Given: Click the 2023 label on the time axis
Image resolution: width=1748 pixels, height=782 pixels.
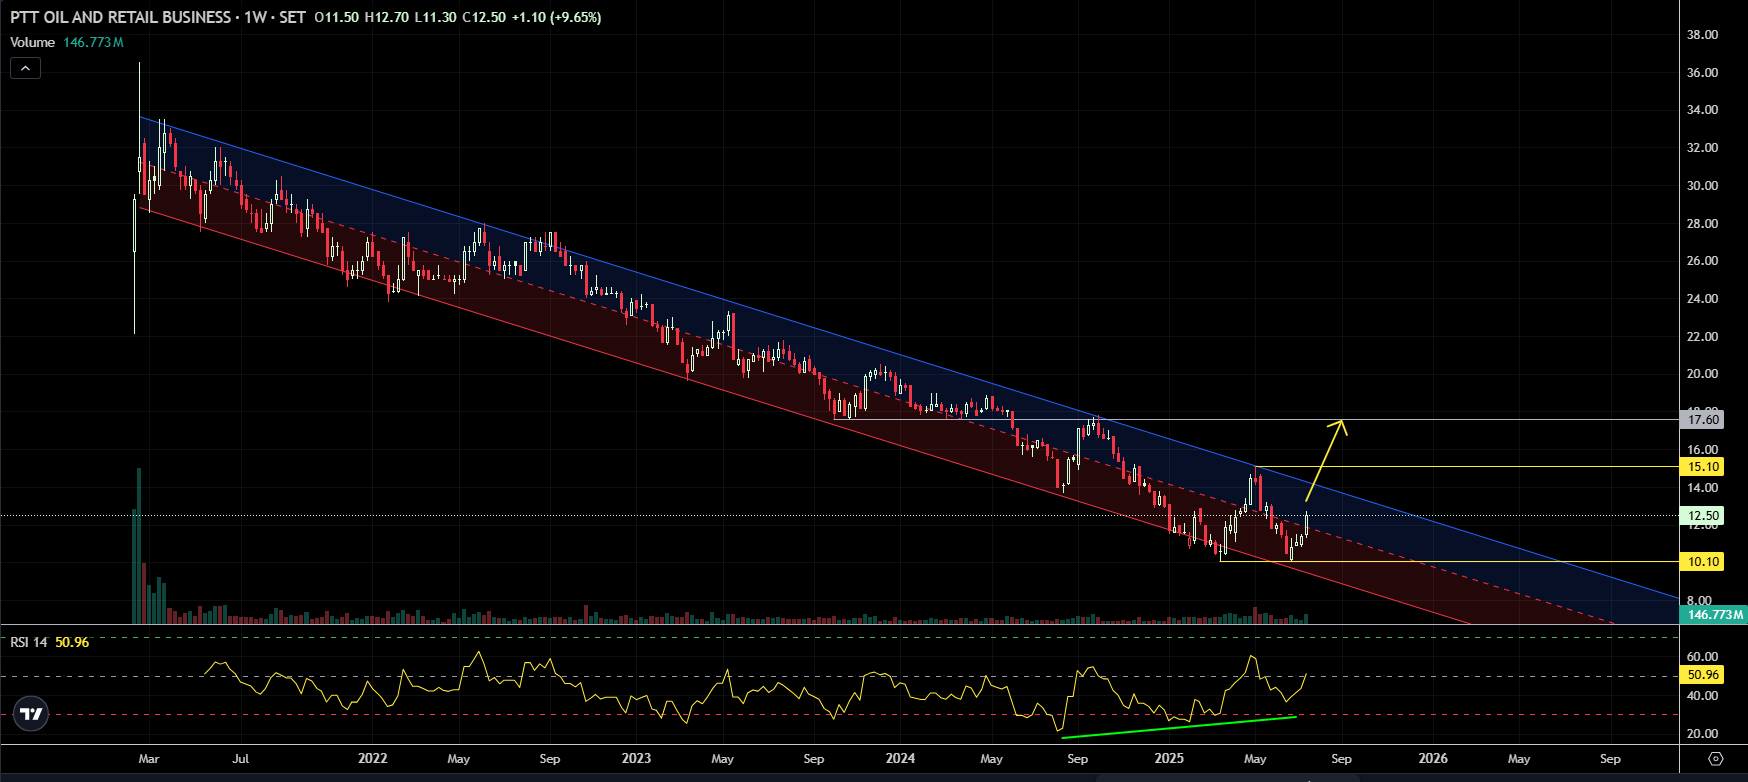Looking at the screenshot, I should pos(636,759).
